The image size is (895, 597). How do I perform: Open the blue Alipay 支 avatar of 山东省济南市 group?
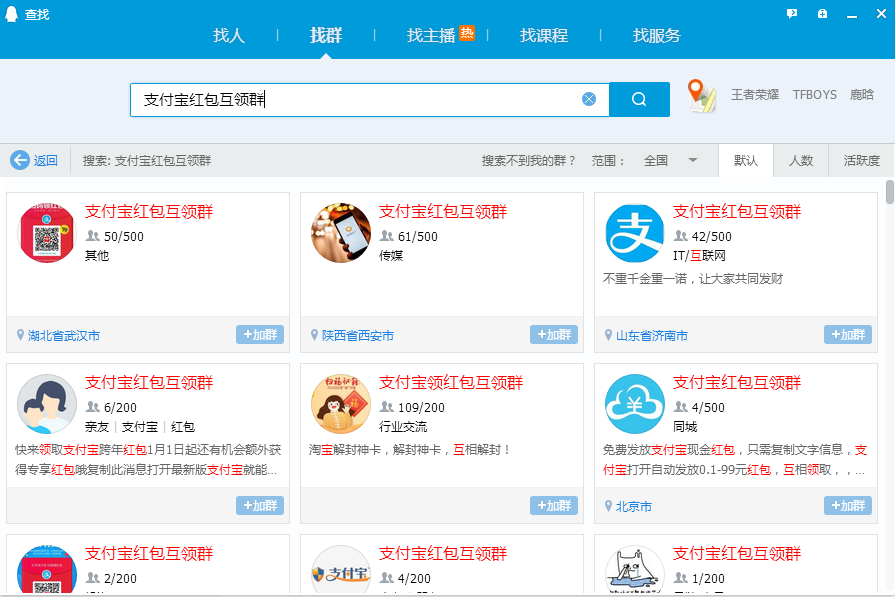[x=635, y=233]
